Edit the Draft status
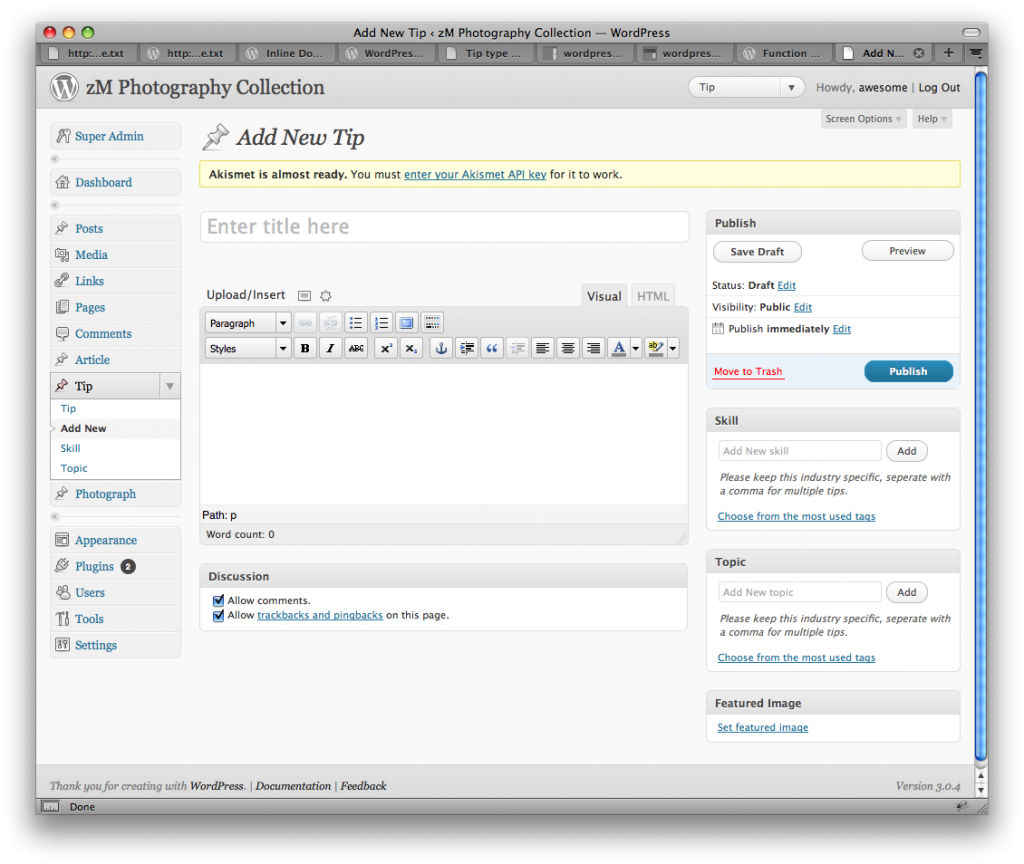The image size is (1024, 864). 786,285
